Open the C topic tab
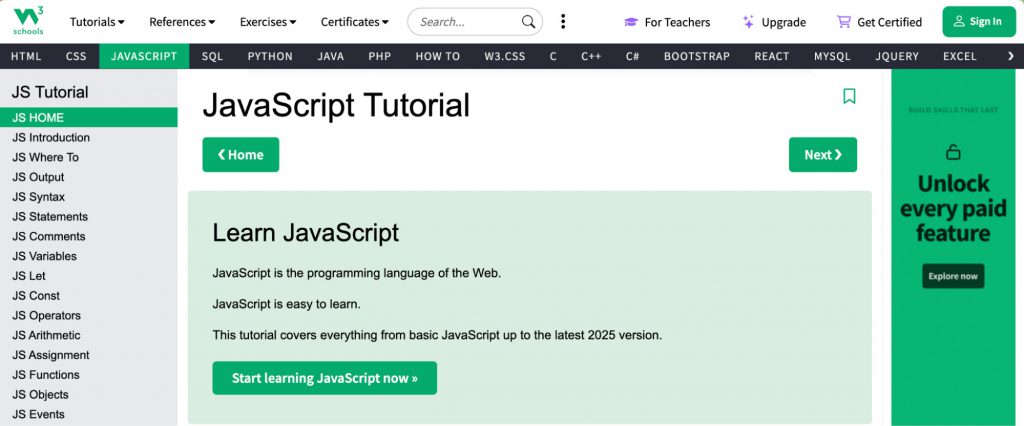 [x=553, y=56]
